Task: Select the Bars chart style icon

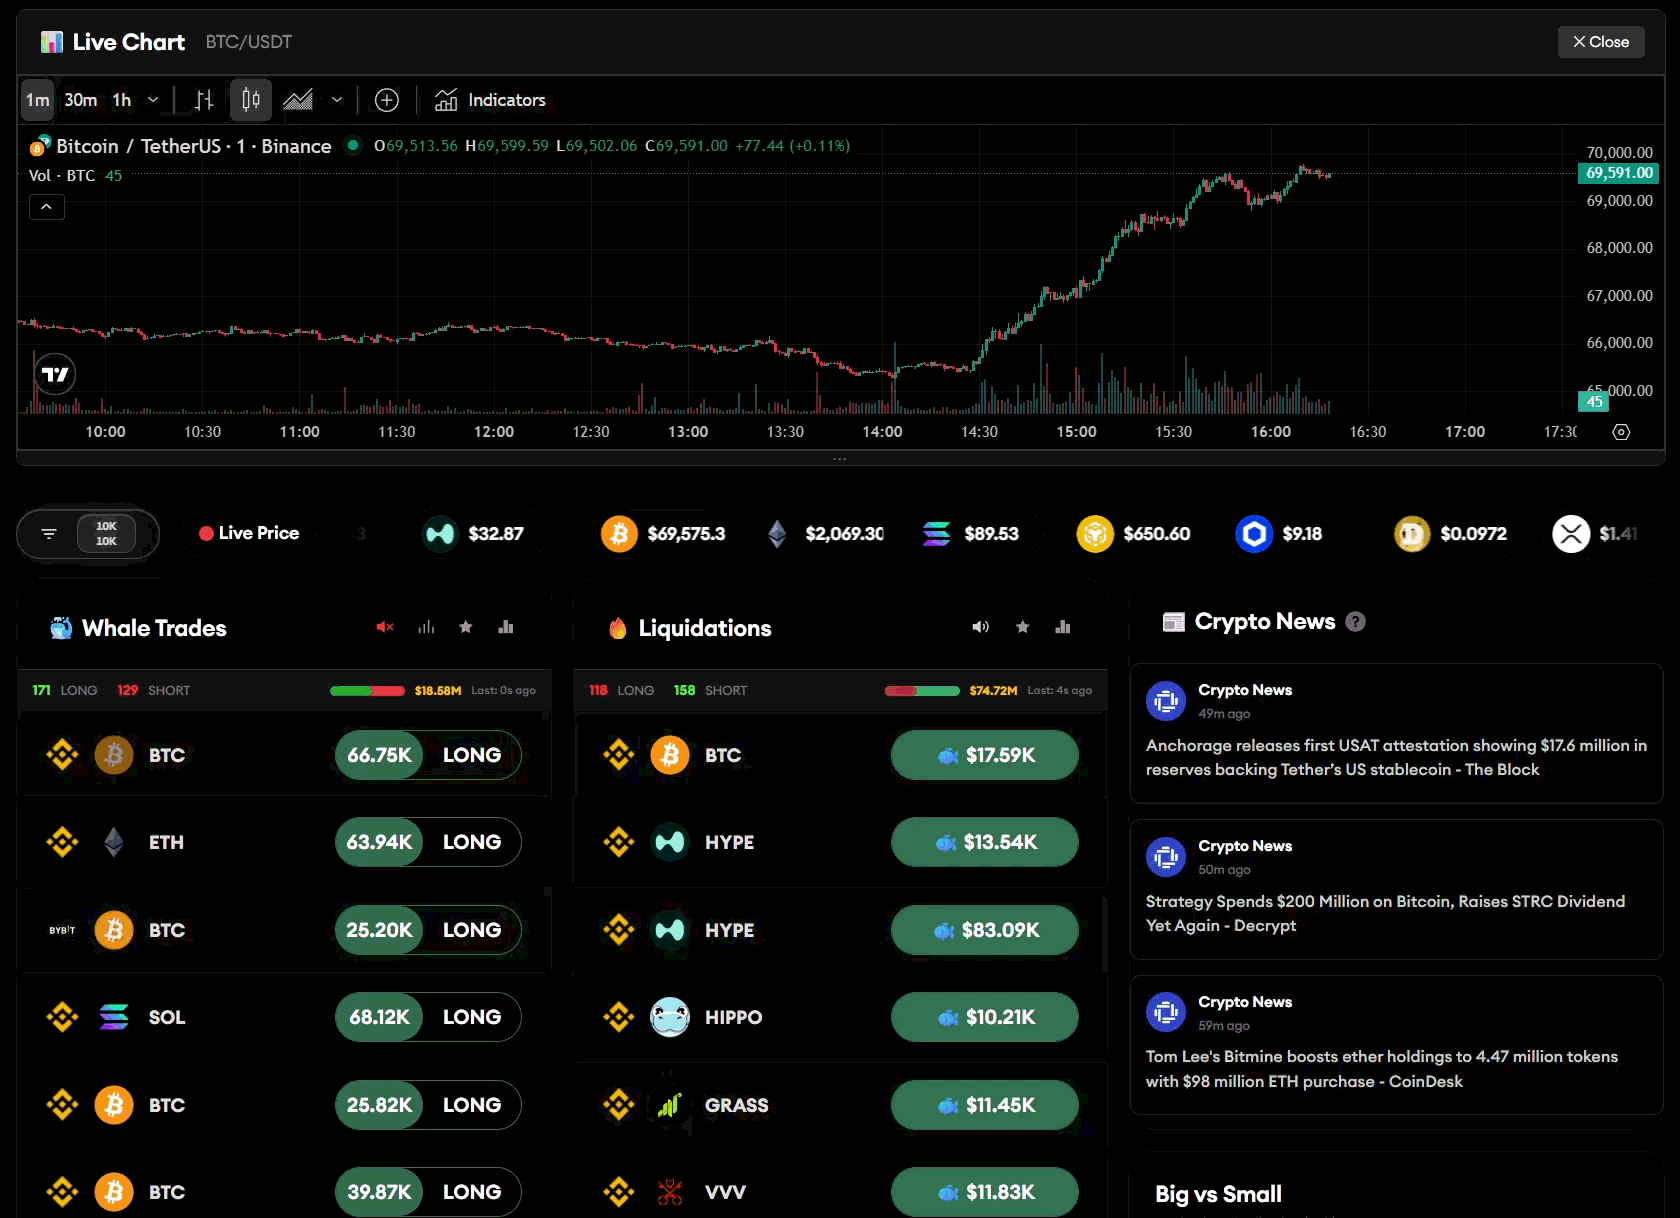Action: click(x=204, y=100)
